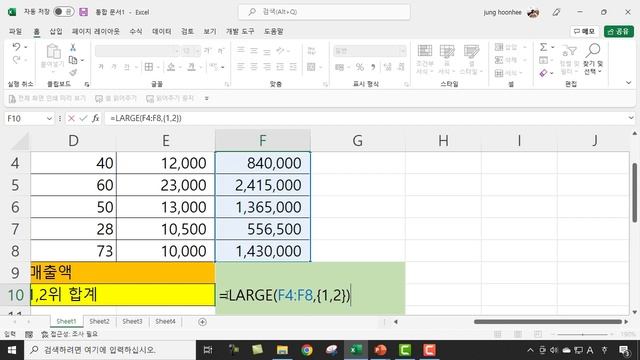This screenshot has width=640, height=360.
Task: Toggle the AutoSave switch
Action: coord(64,12)
